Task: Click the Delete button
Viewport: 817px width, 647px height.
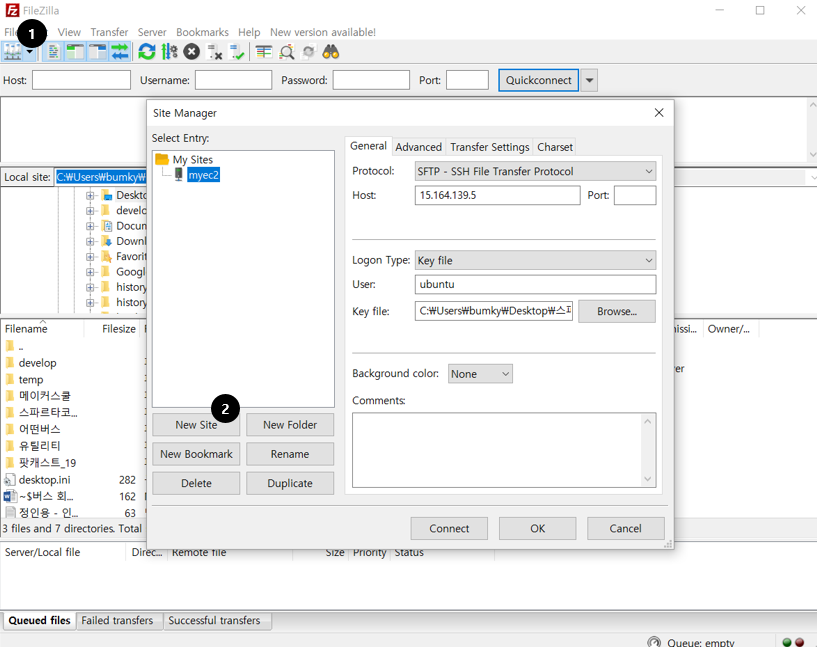Action: click(196, 483)
